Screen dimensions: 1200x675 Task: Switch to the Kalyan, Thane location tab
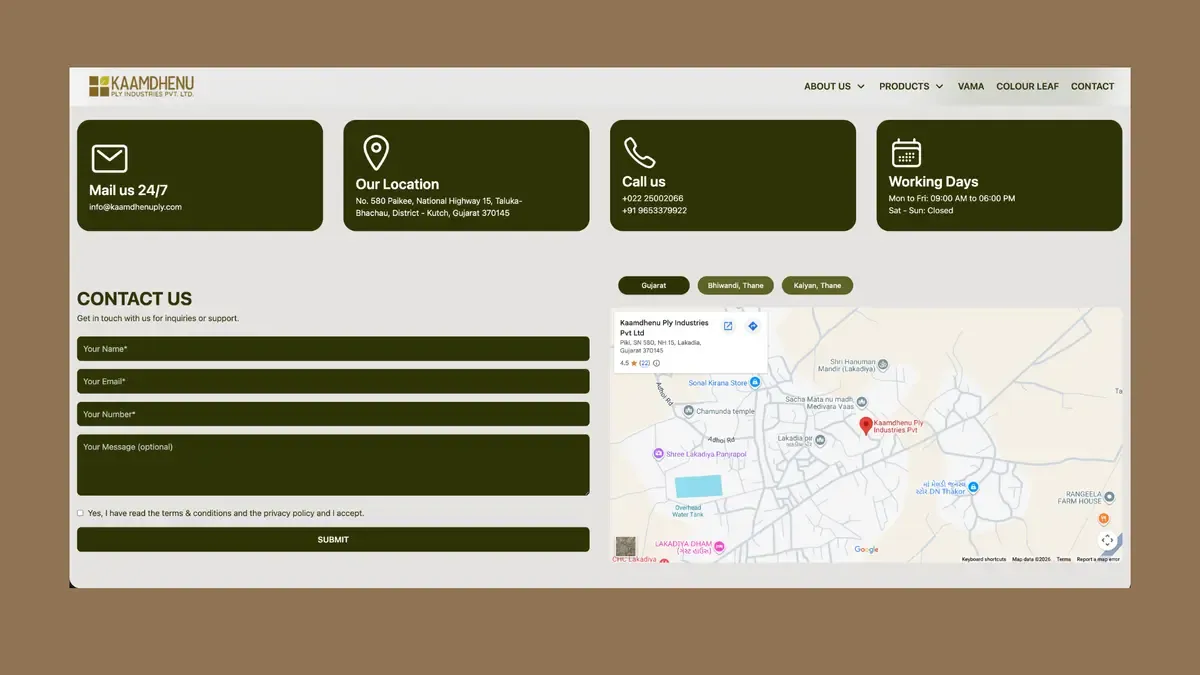click(x=817, y=286)
